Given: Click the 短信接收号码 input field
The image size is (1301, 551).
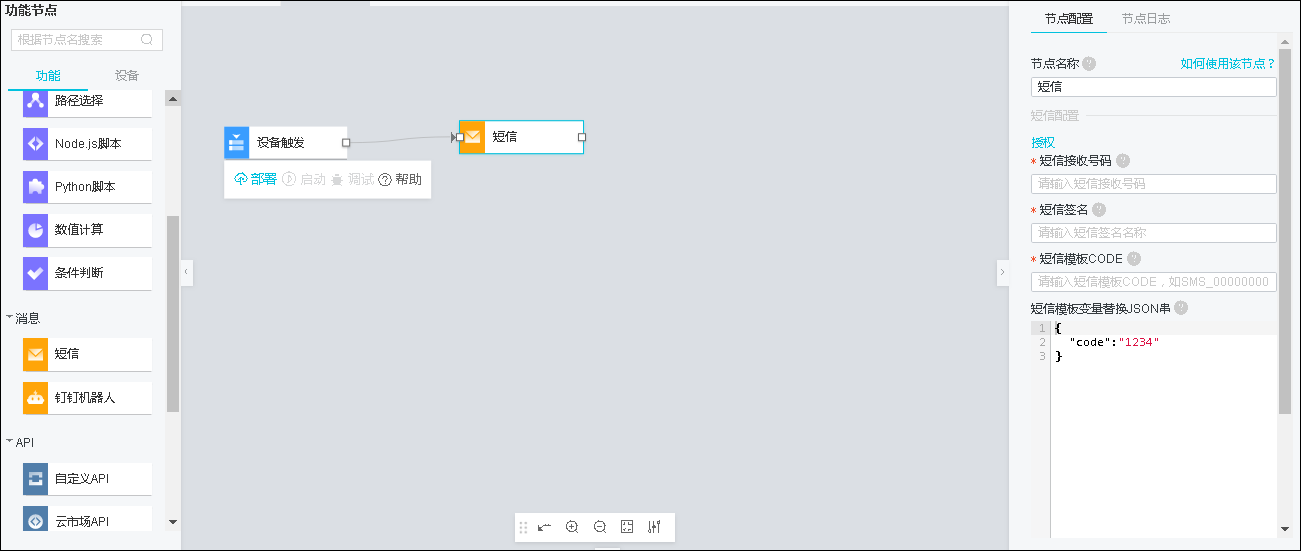Looking at the screenshot, I should coord(1154,184).
